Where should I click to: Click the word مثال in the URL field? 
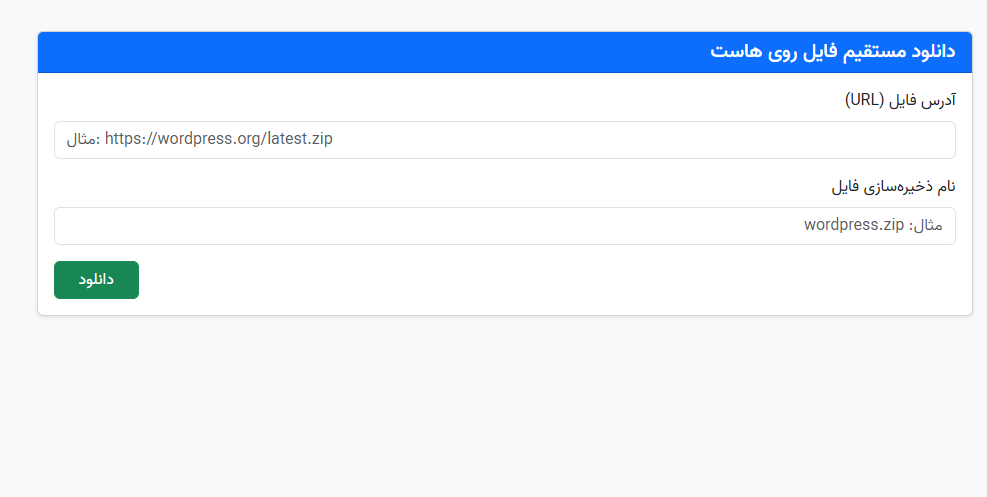83,140
